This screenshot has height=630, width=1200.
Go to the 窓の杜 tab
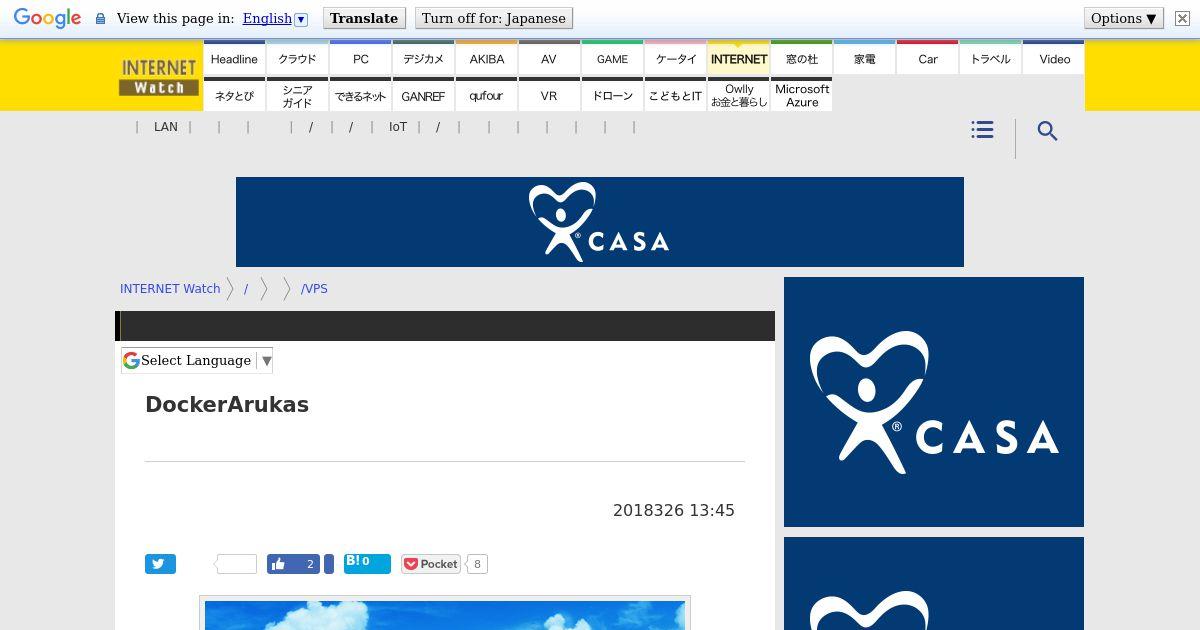pyautogui.click(x=802, y=59)
